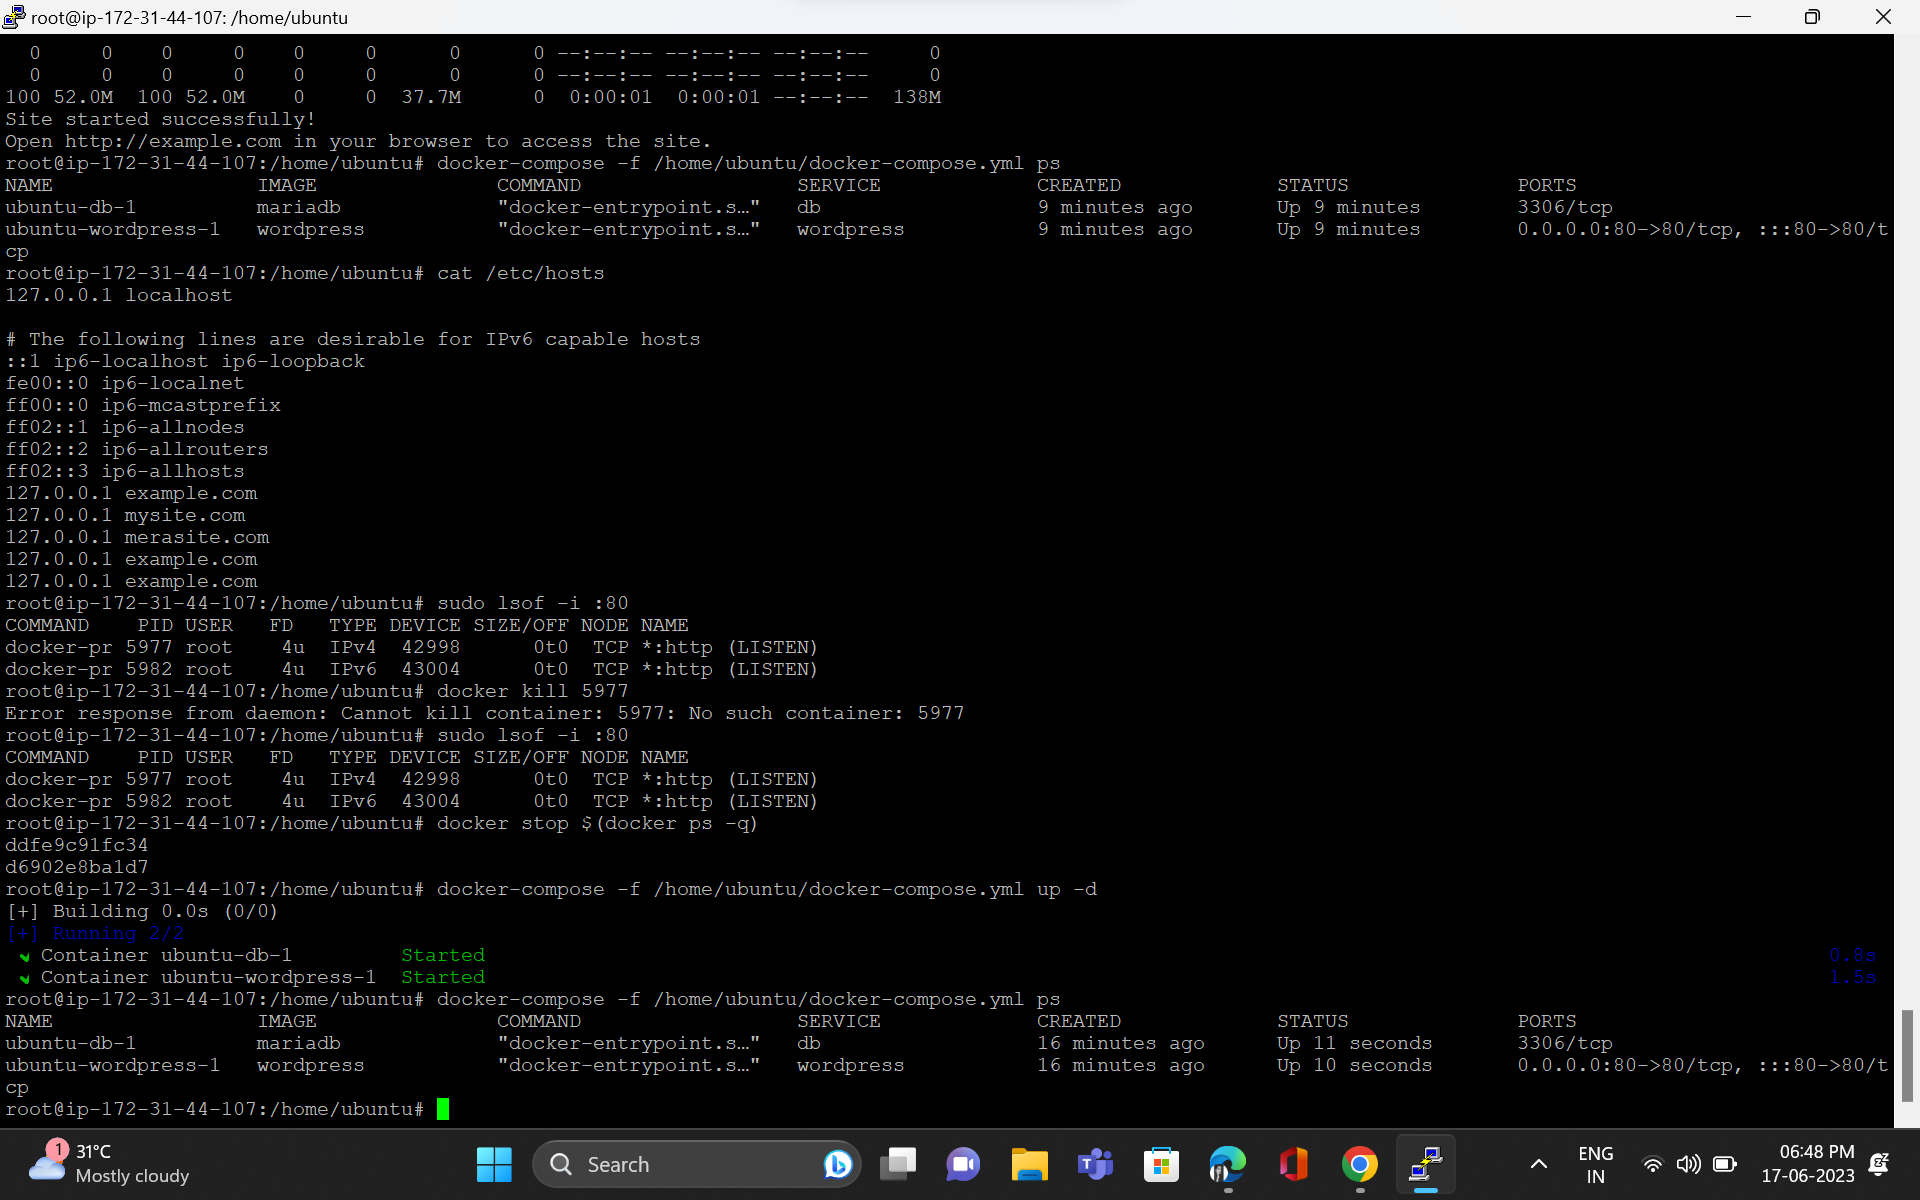1920x1200 pixels.
Task: Open the Start menu
Action: (494, 1164)
